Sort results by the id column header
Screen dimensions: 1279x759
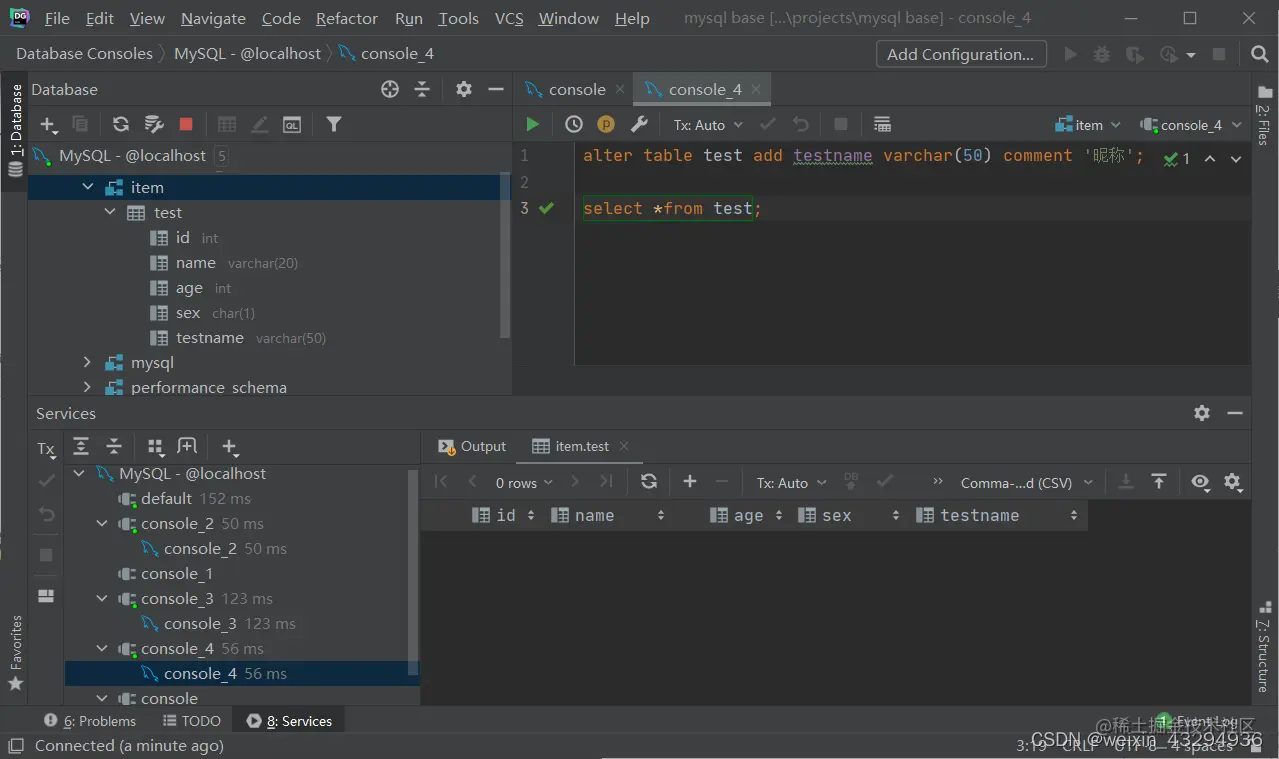pyautogui.click(x=505, y=515)
